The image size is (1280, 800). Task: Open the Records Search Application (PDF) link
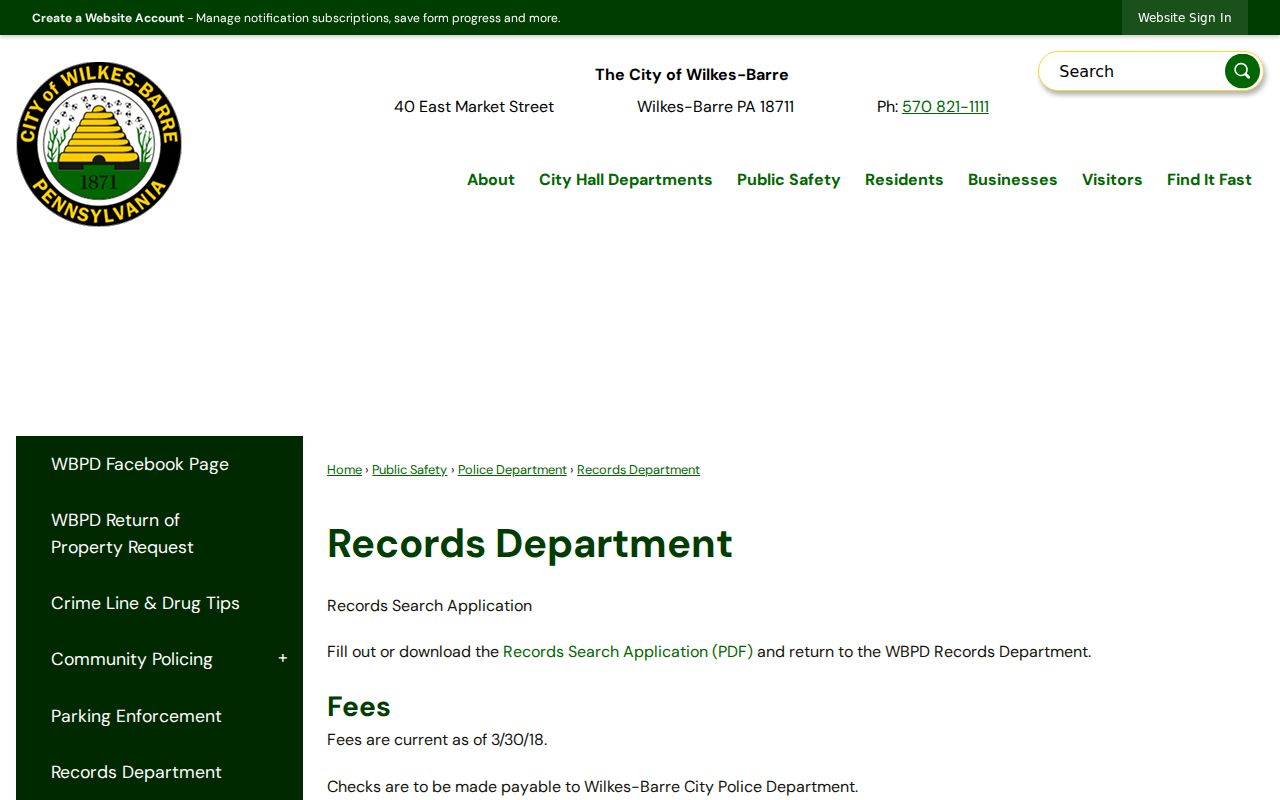pos(628,652)
